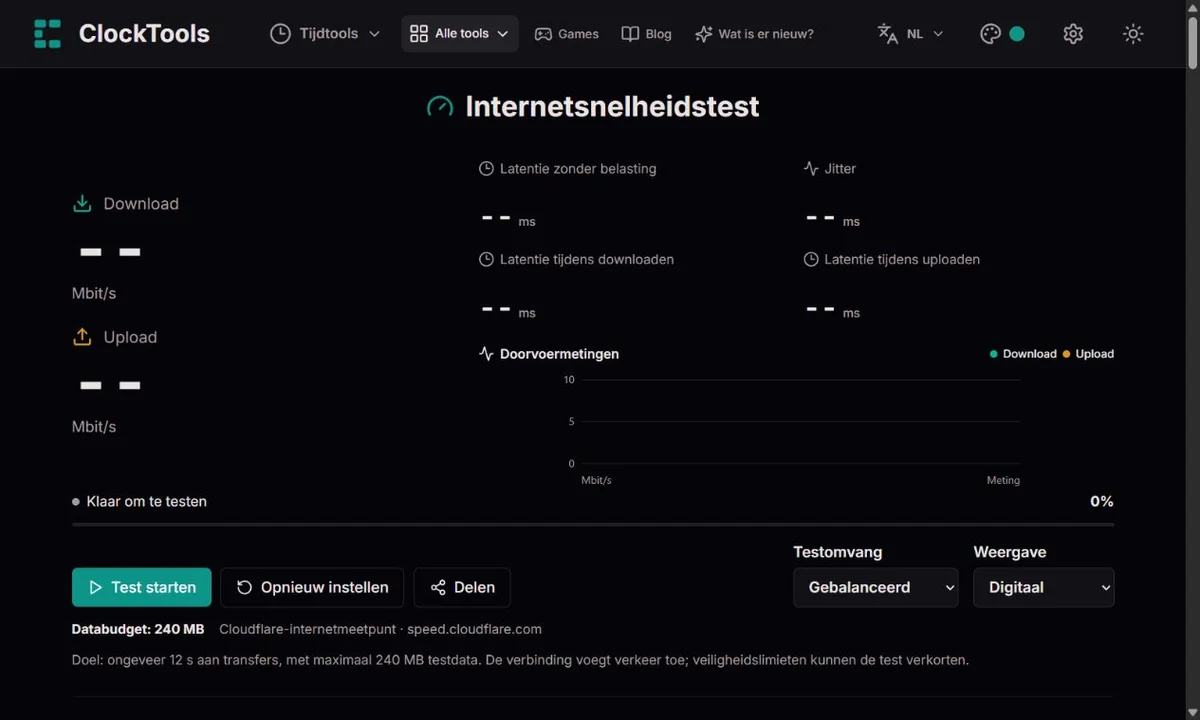Click the Jitter label

click(x=840, y=169)
